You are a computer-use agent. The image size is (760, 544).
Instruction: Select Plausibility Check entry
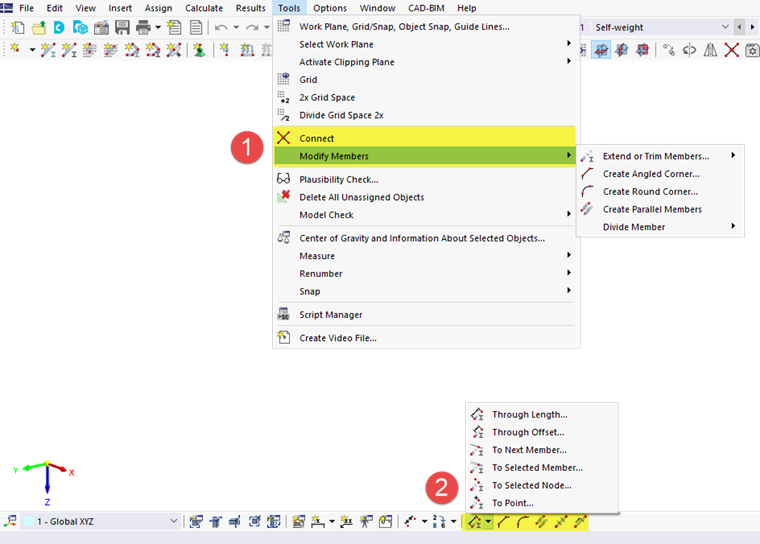(426, 179)
